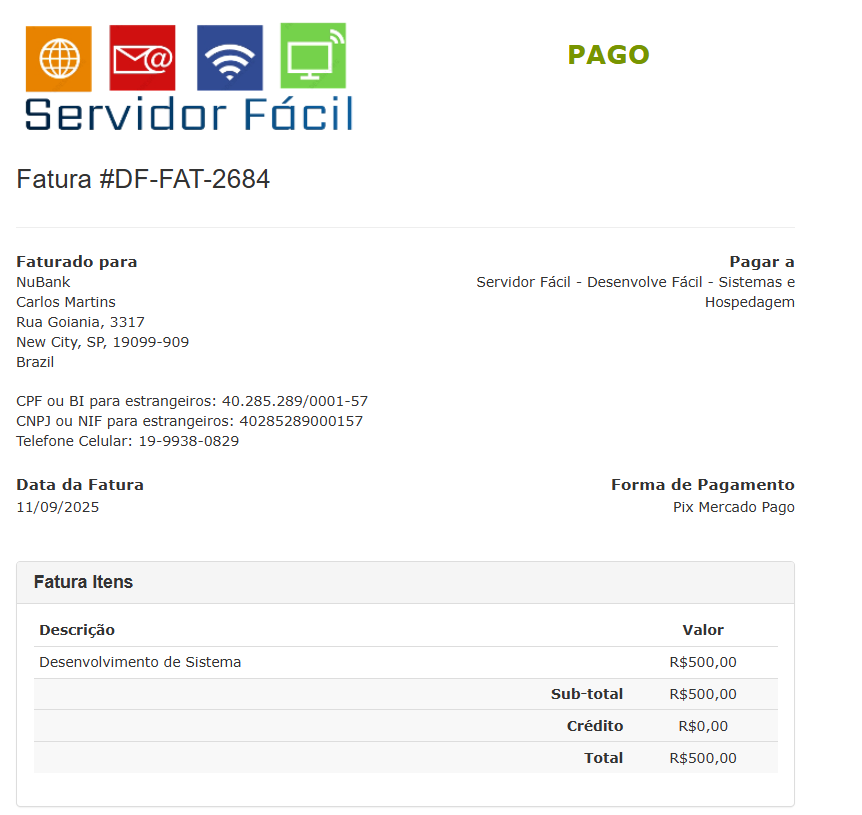862x815 pixels.
Task: Click the Faturado para heading
Action: (76, 262)
